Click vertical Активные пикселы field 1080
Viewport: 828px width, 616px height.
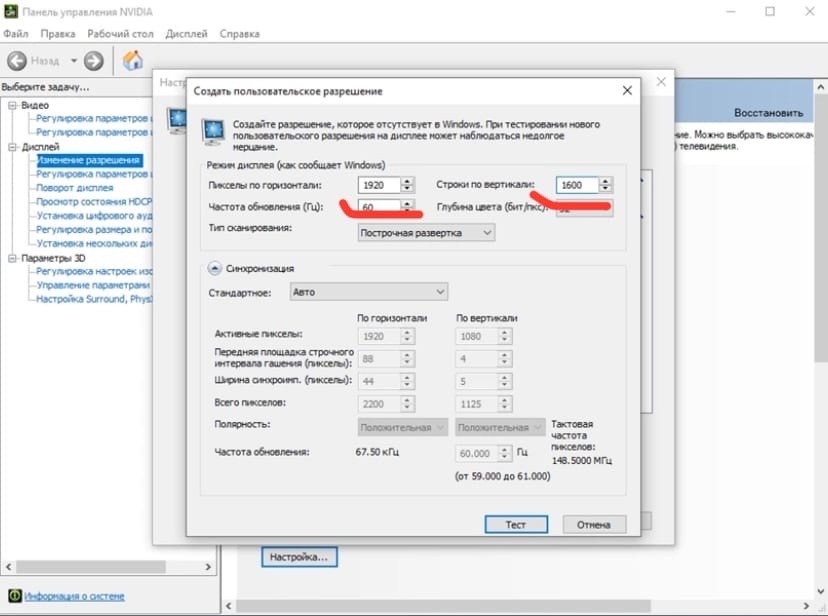477,337
